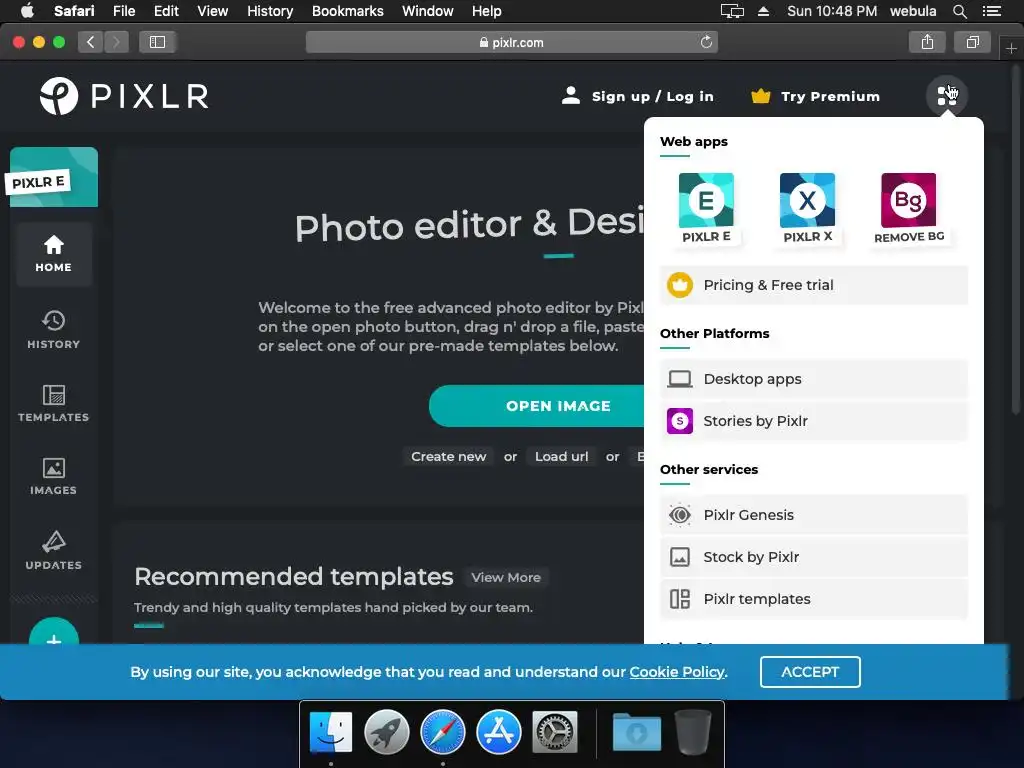Open the Remove BG web app icon
The width and height of the screenshot is (1024, 768).
[908, 208]
